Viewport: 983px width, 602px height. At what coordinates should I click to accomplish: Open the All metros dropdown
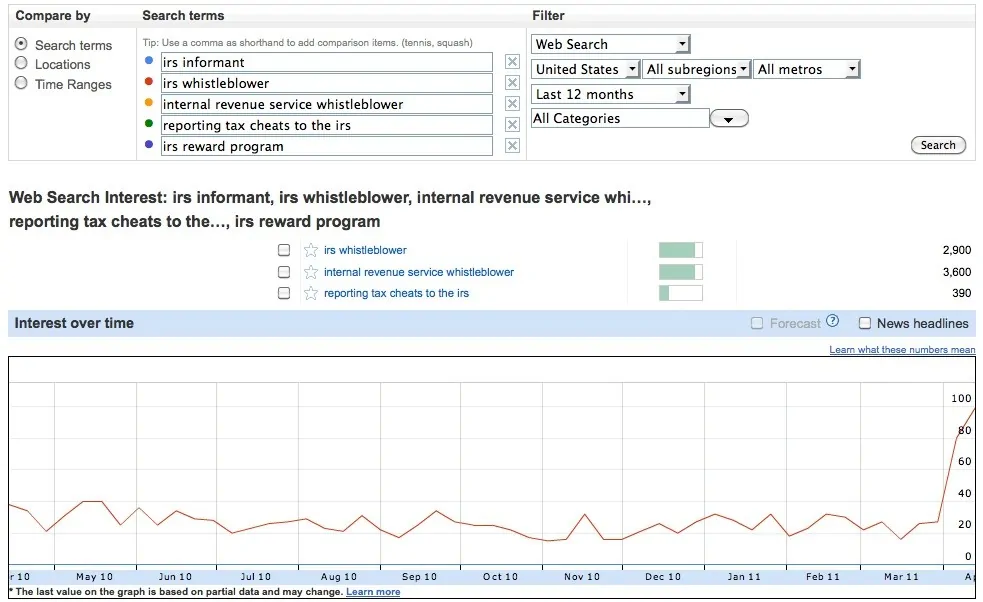tap(807, 69)
